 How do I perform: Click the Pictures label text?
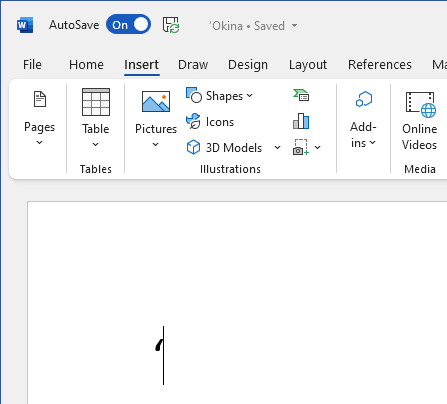coord(156,129)
